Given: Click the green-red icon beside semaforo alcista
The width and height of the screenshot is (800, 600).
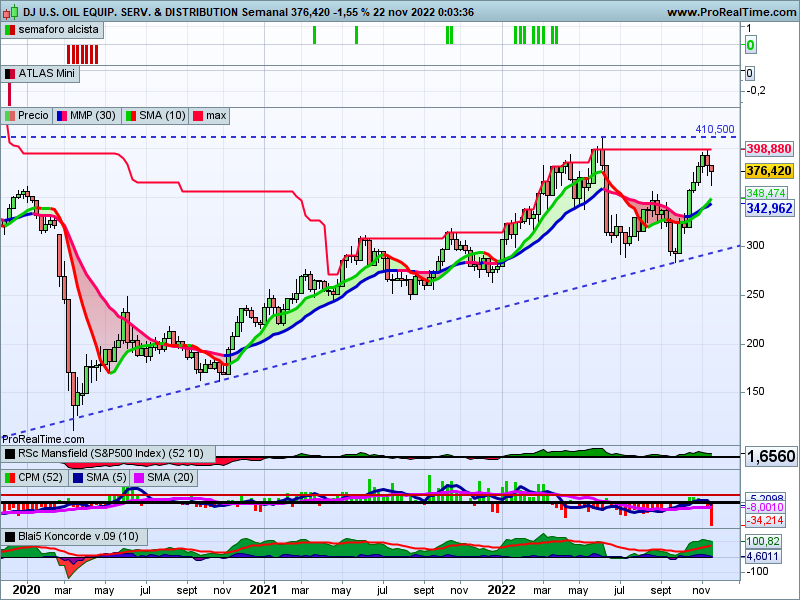Looking at the screenshot, I should point(10,30).
